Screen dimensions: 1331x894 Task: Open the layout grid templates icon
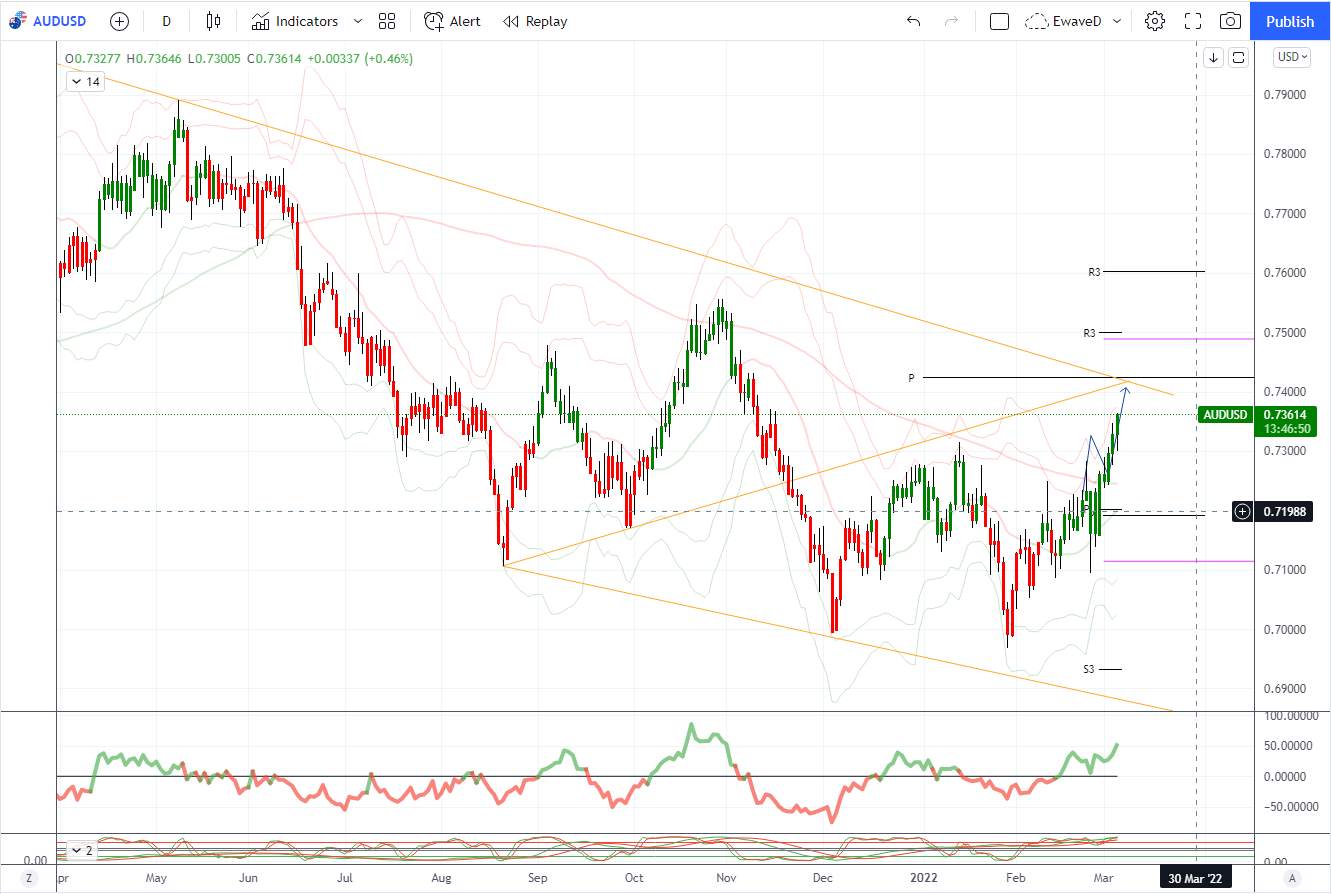(x=387, y=21)
